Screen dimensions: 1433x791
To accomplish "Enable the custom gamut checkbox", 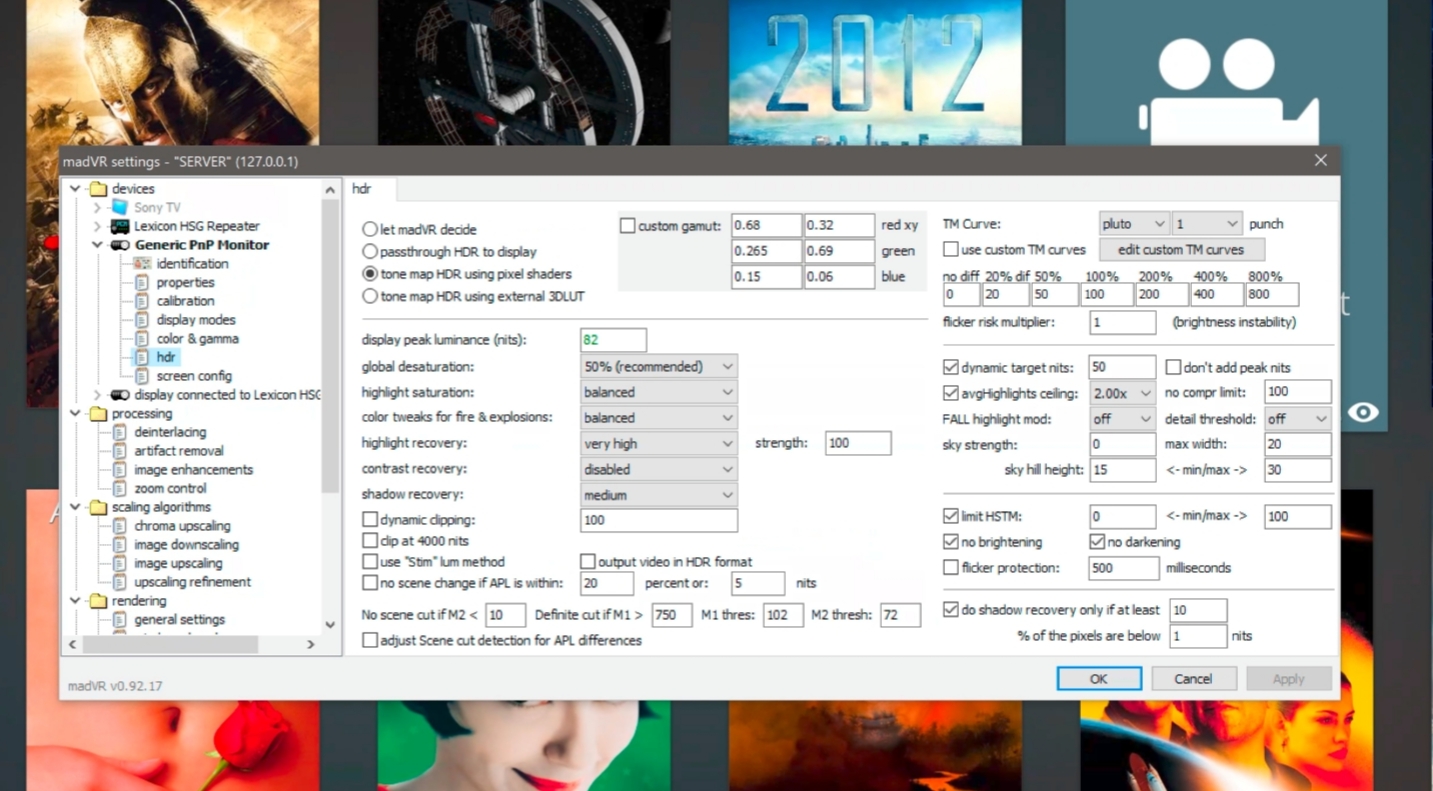I will pyautogui.click(x=627, y=226).
